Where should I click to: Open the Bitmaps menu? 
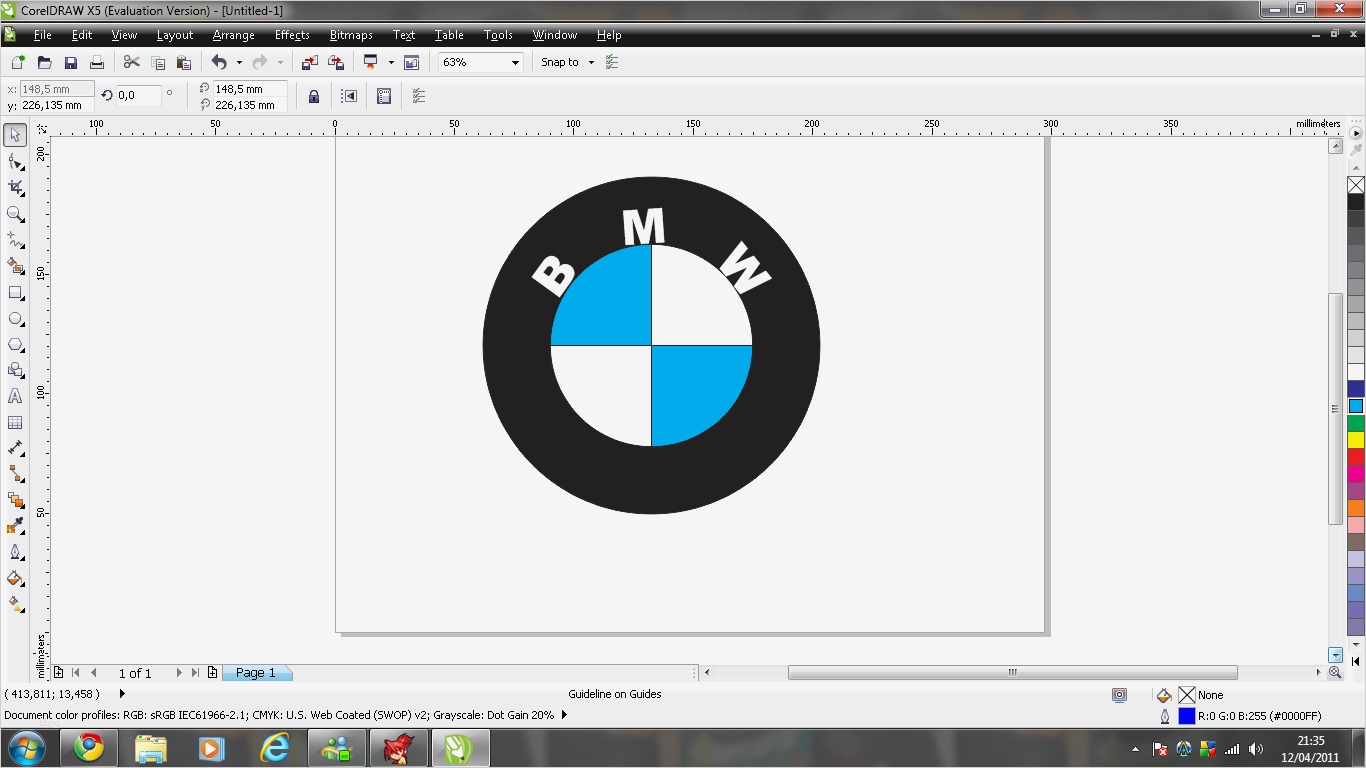click(351, 35)
